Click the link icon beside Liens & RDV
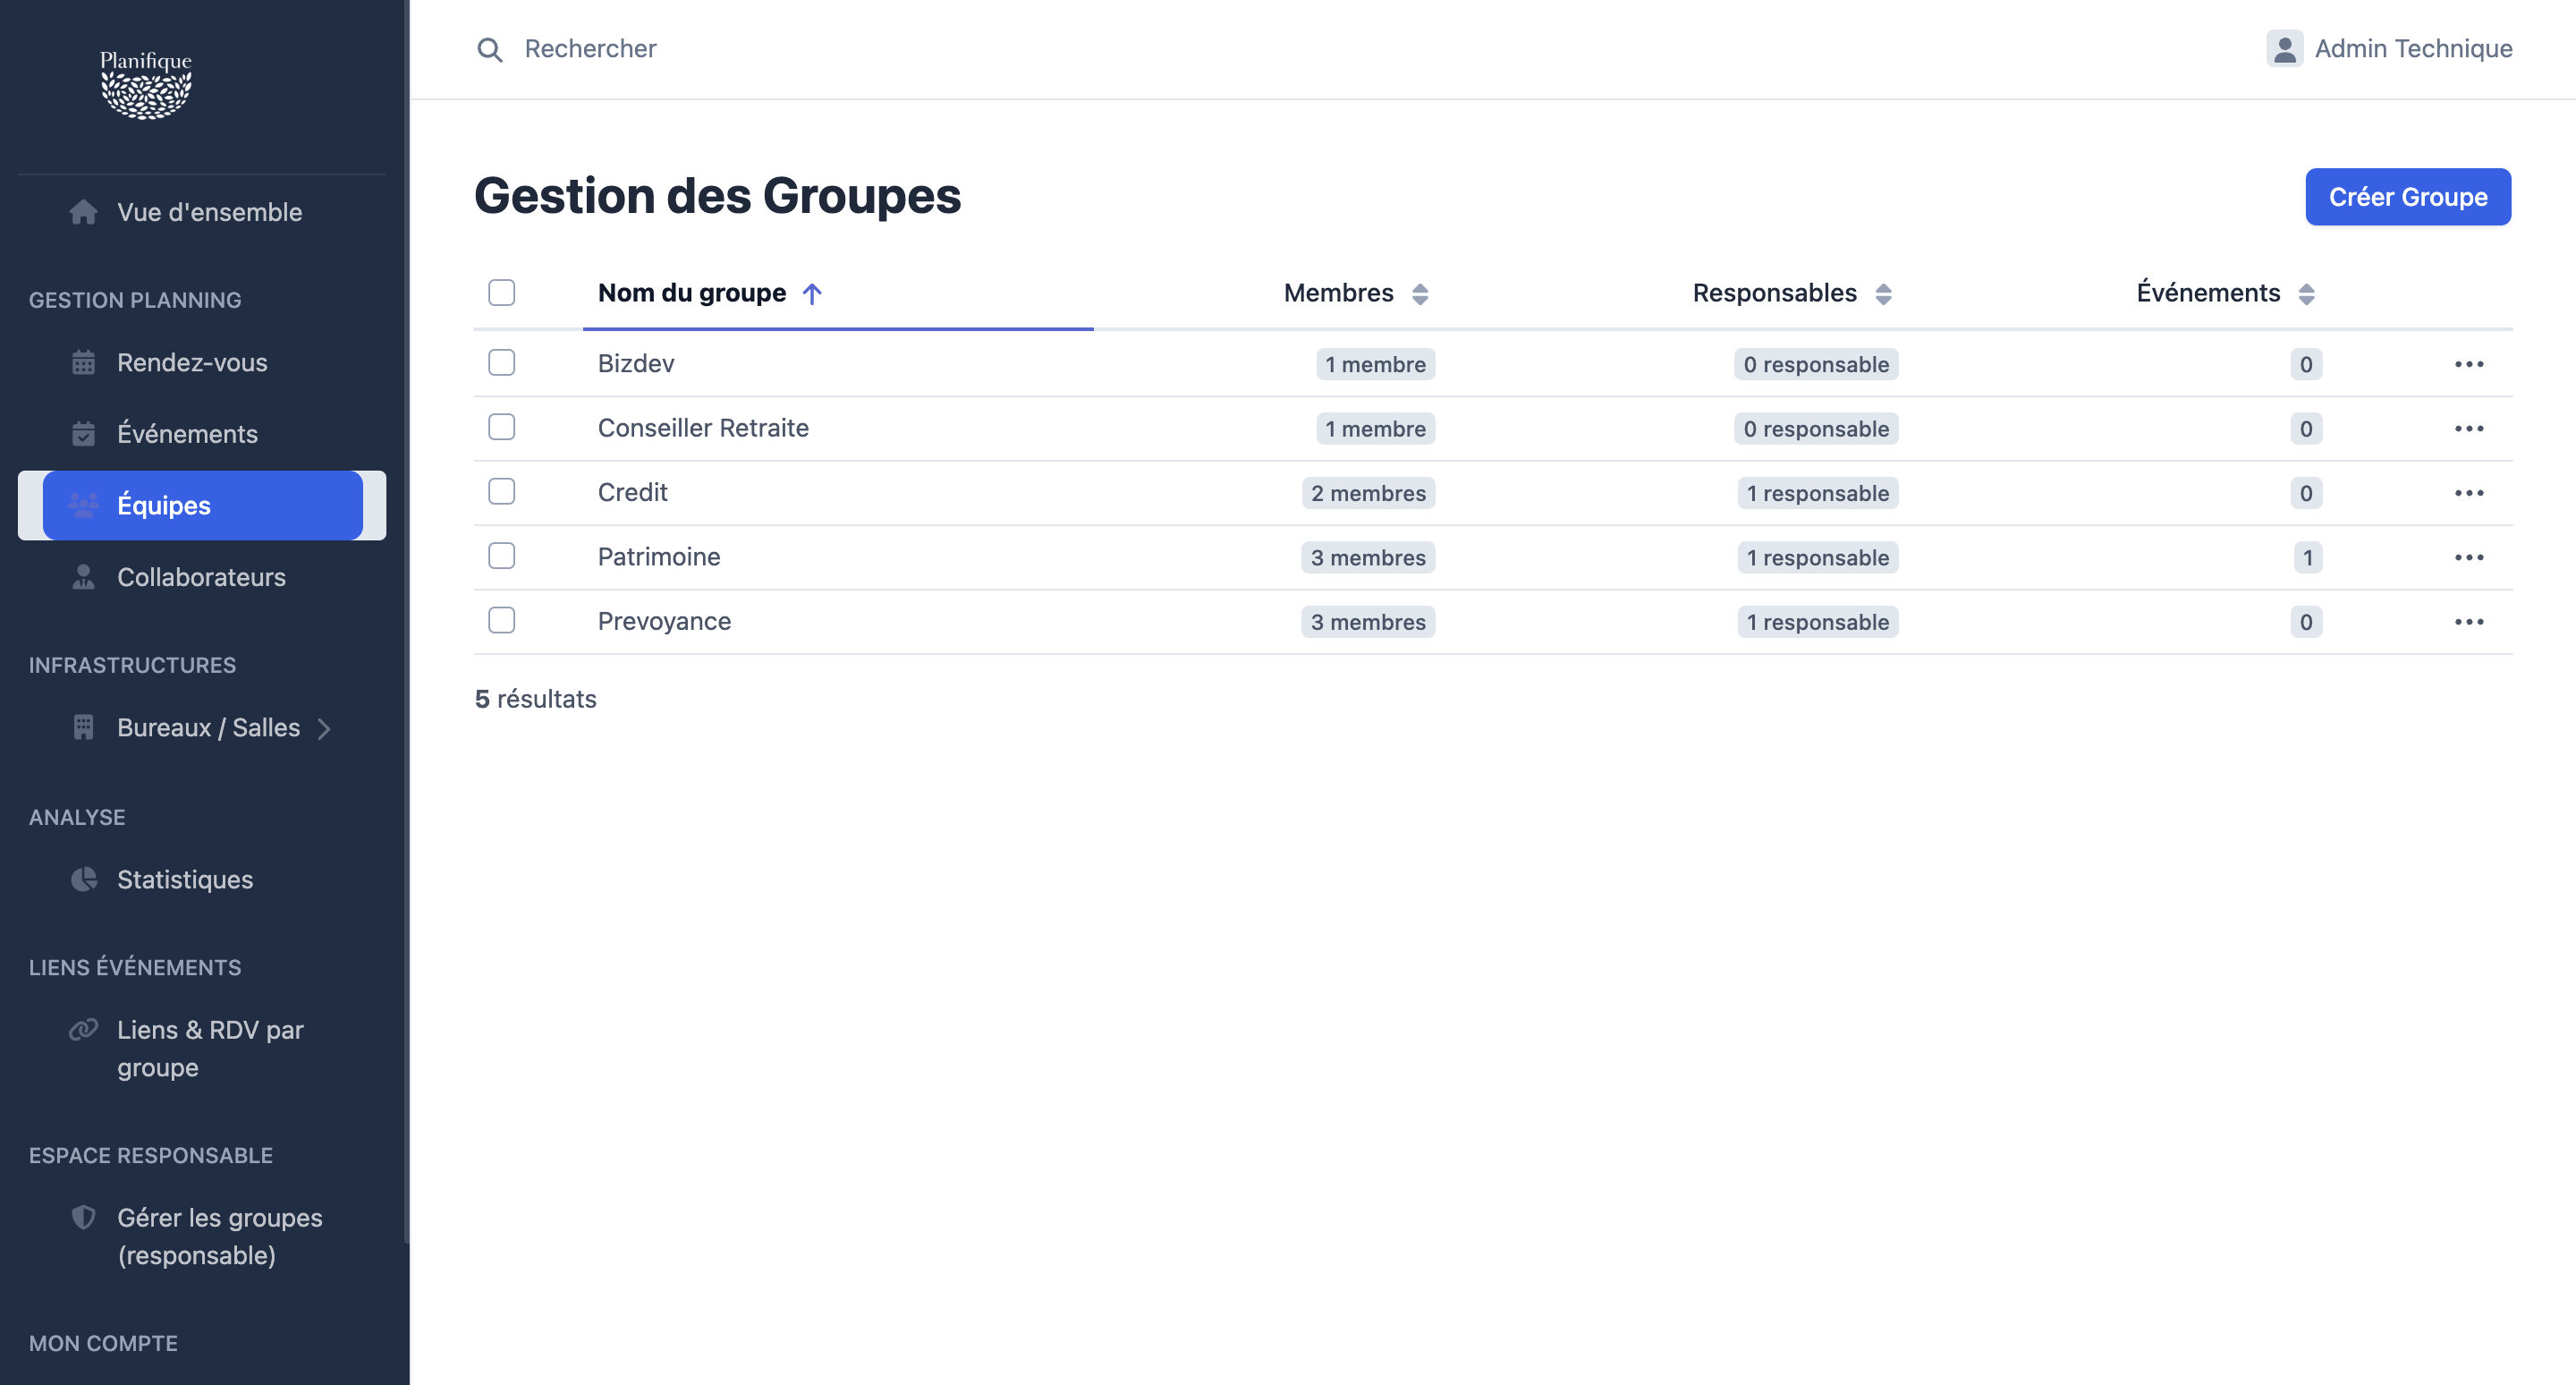2576x1385 pixels. tap(84, 1029)
